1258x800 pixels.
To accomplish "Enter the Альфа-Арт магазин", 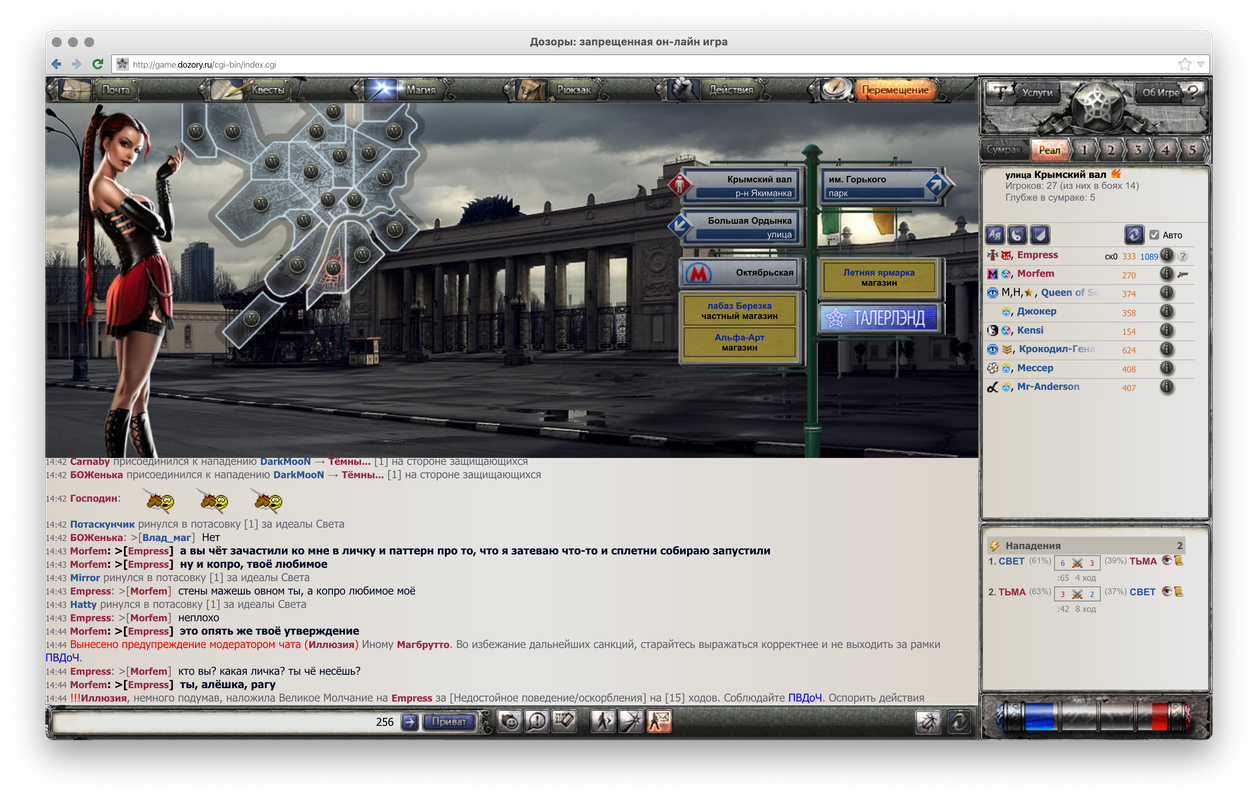I will coord(739,344).
